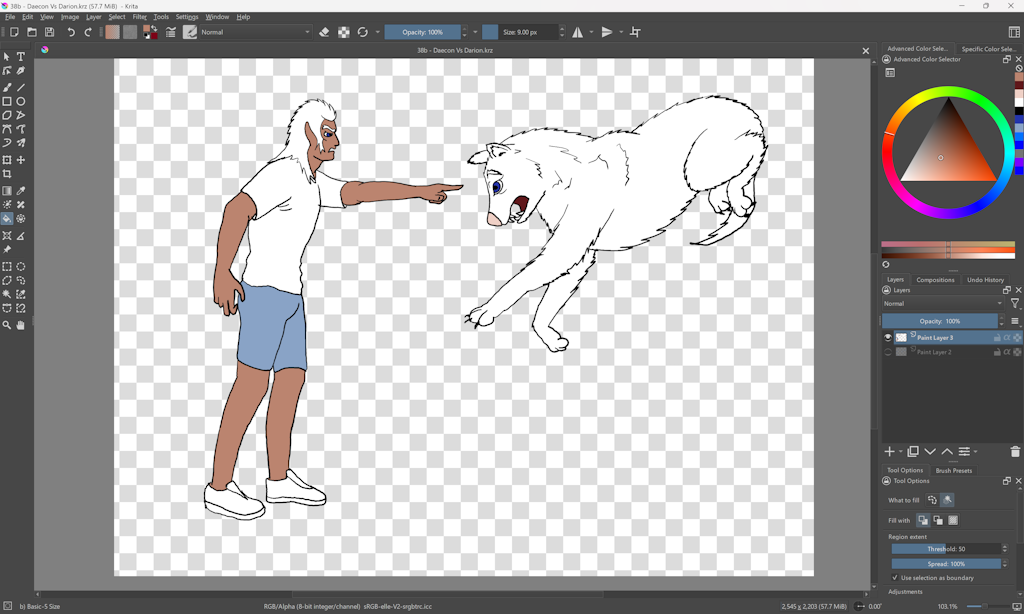Open the brush blending mode Normal dropdown
Viewport: 1024px width, 614px height.
(x=256, y=32)
